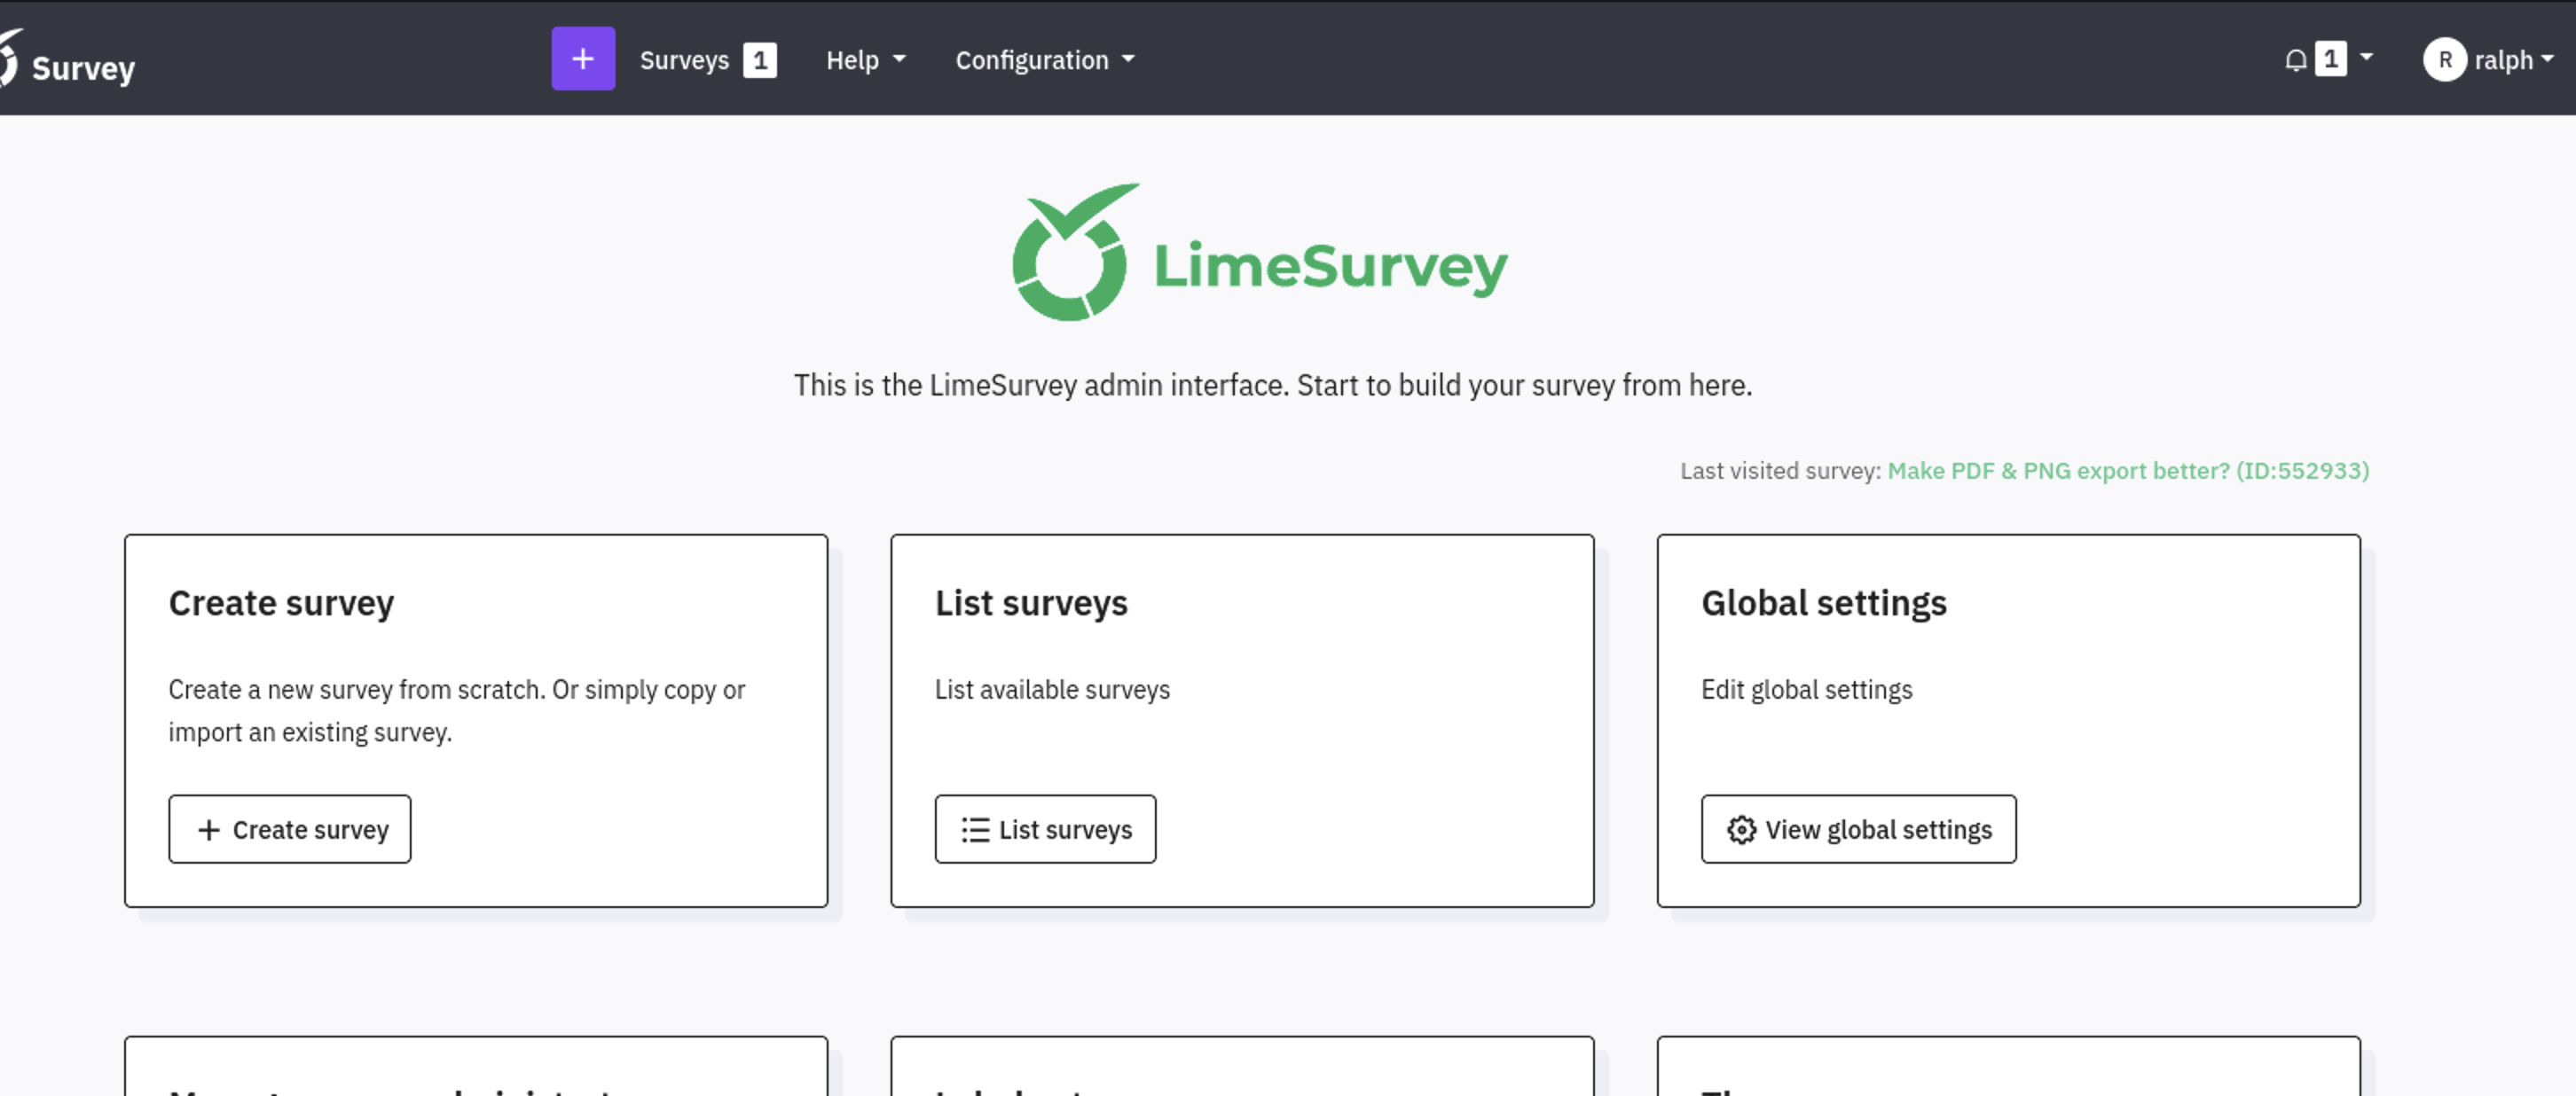
Task: Click the purple plus create button
Action: coord(583,59)
